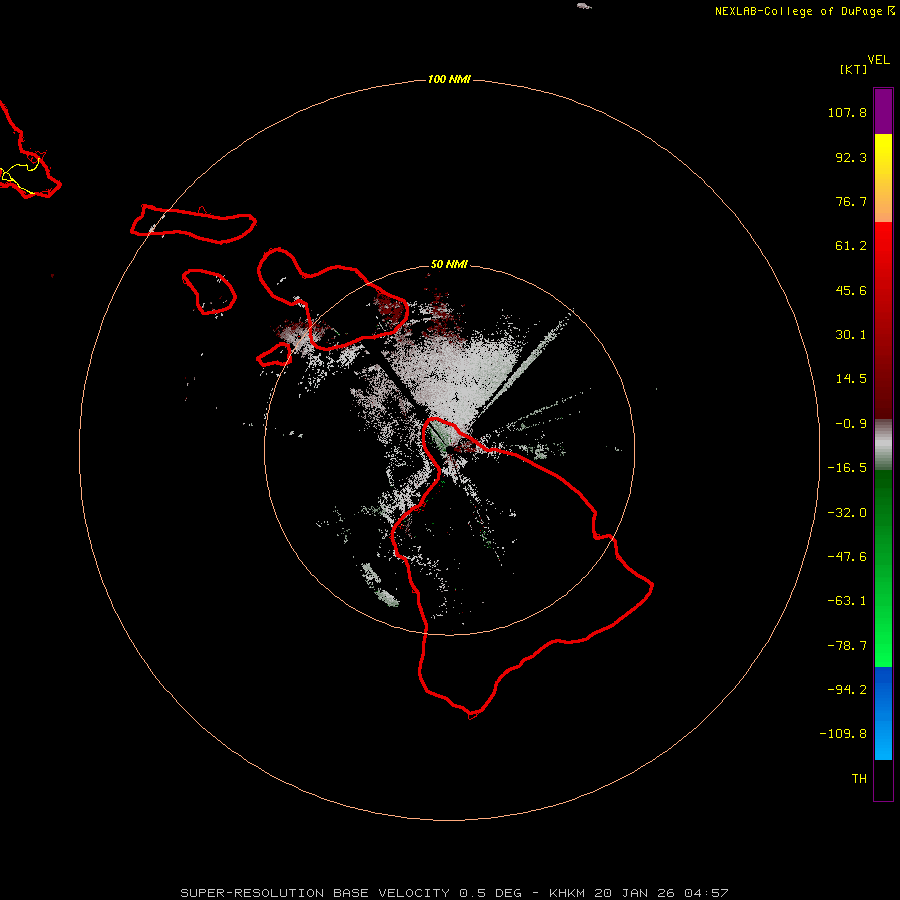This screenshot has height=900, width=900.
Task: Click the 76.7 velocity scale value
Action: pos(851,201)
